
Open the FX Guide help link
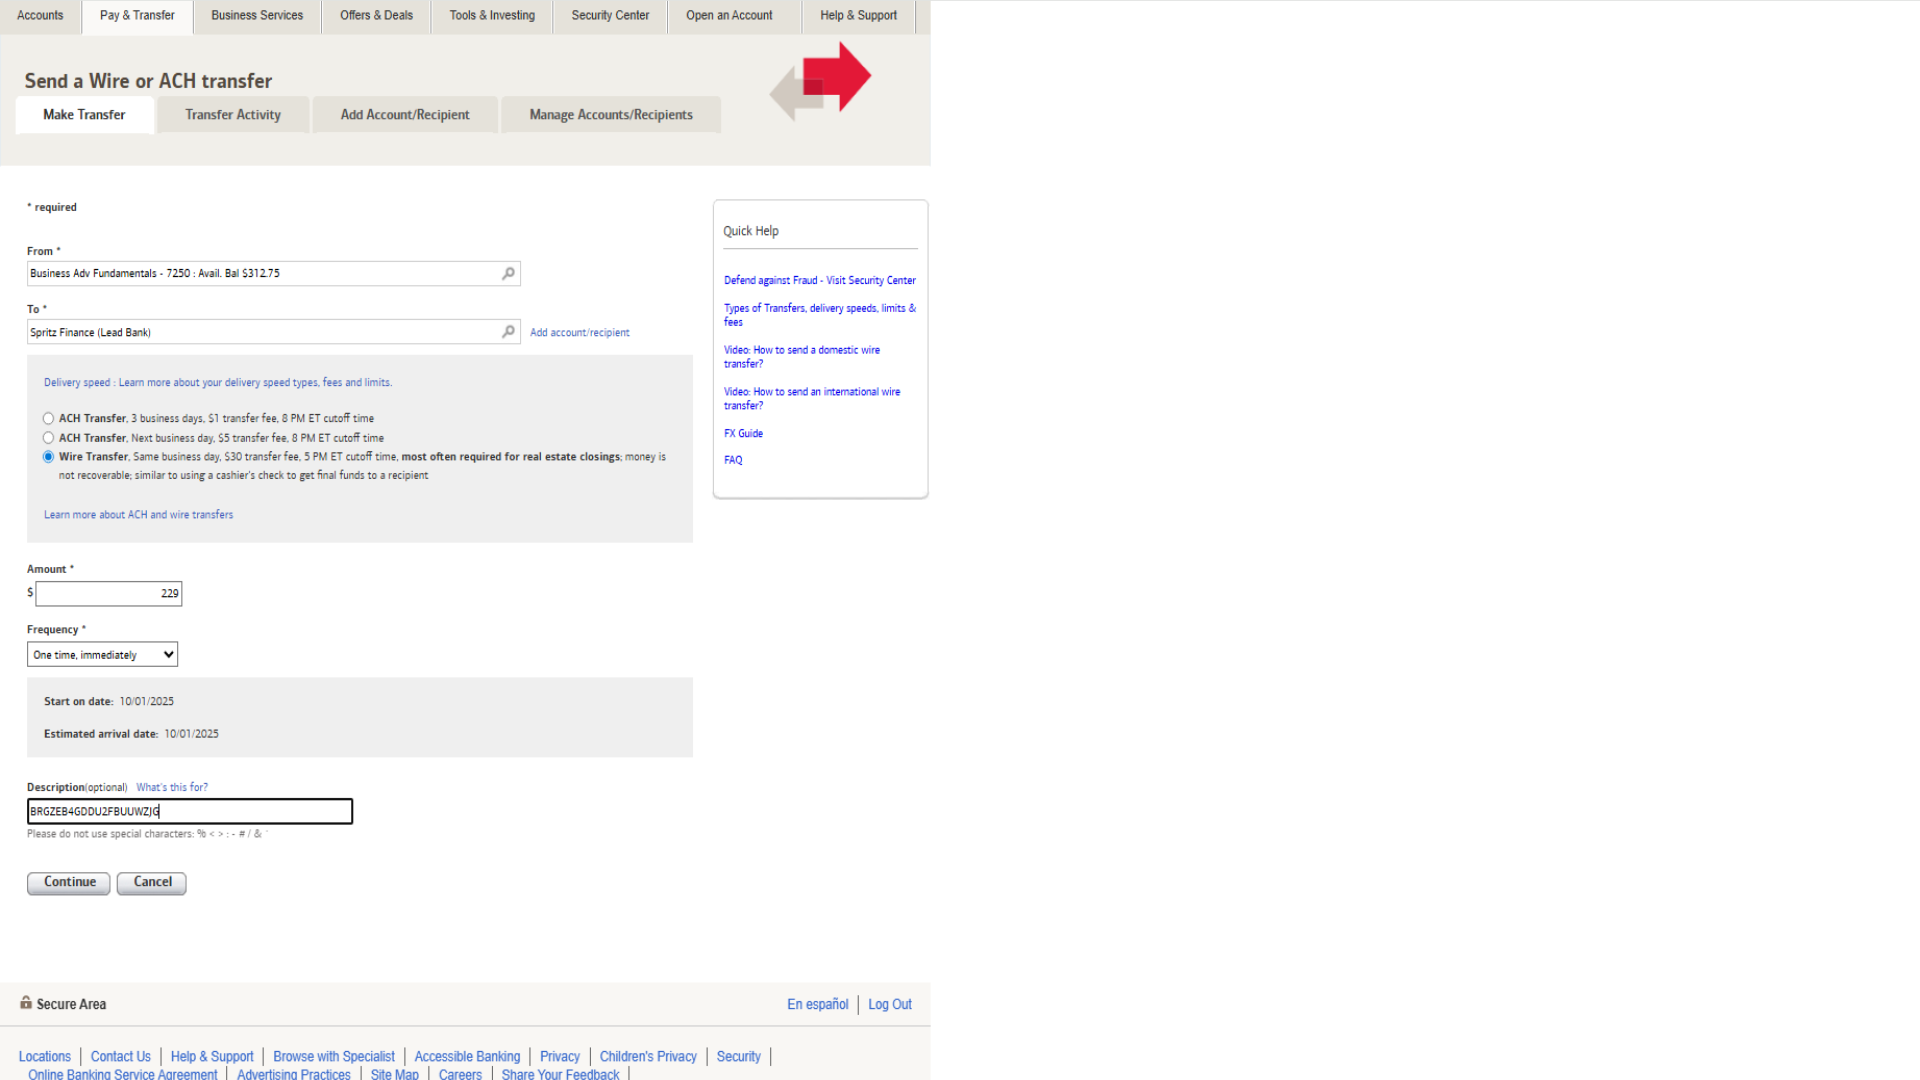point(743,434)
